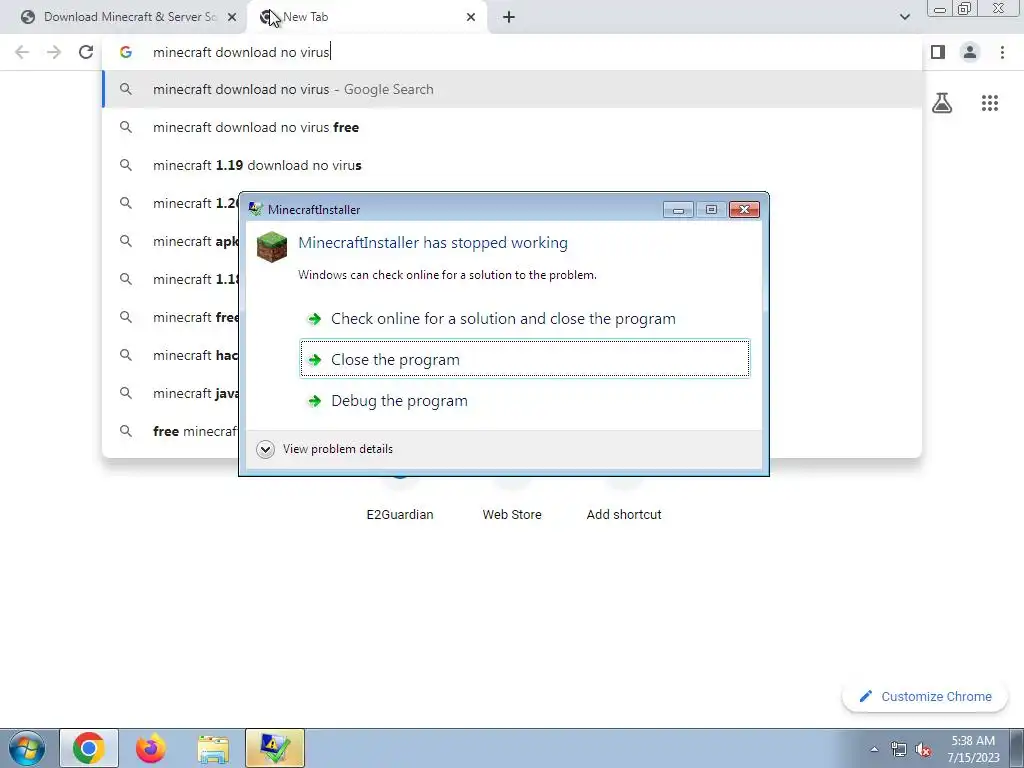Viewport: 1024px width, 768px height.
Task: Click the Google logo in address bar
Action: coord(125,52)
